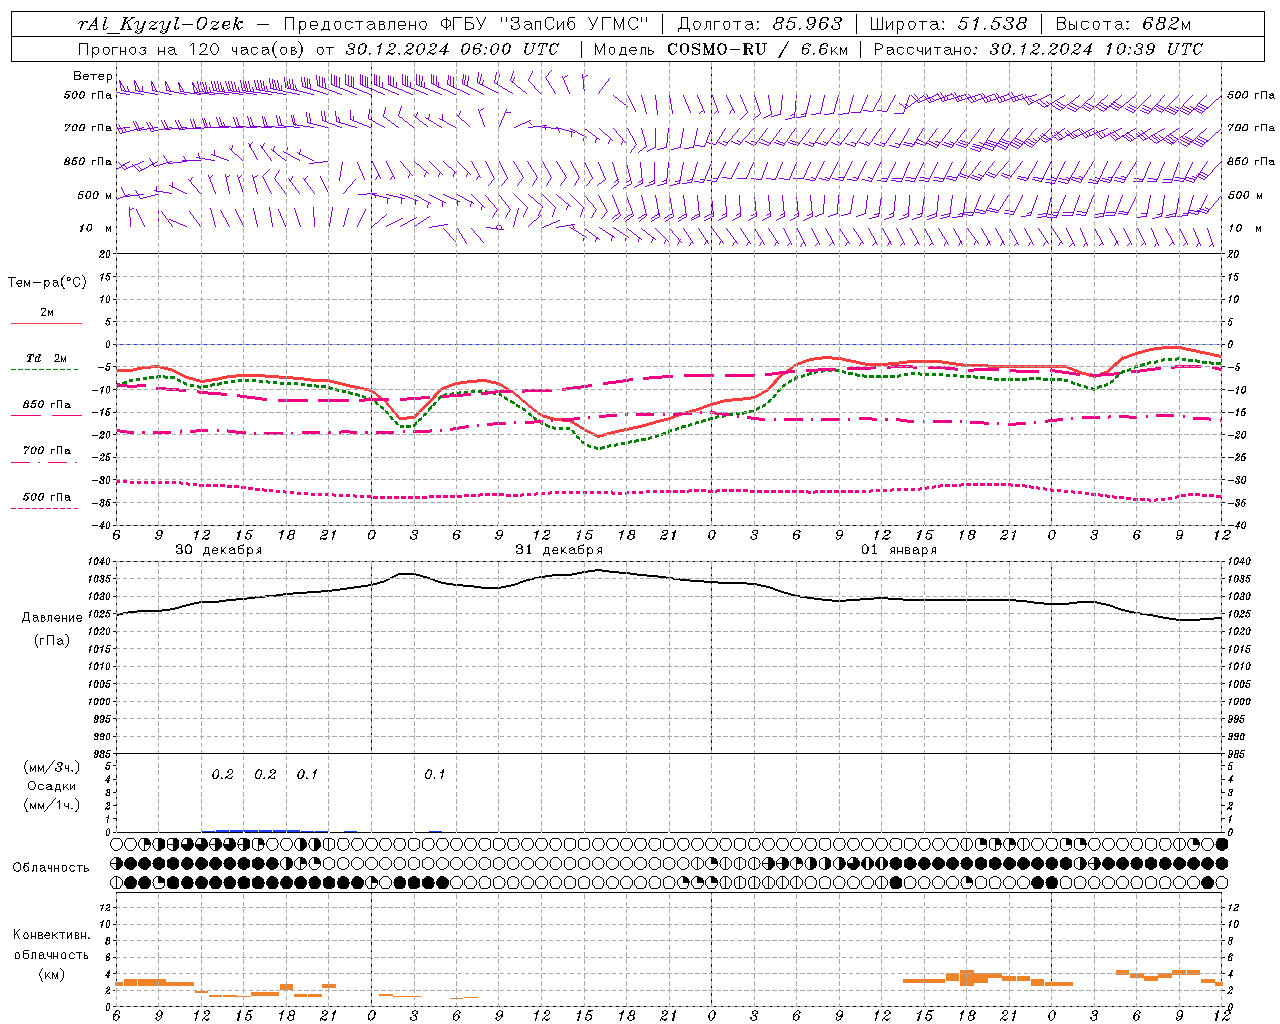The width and height of the screenshot is (1280, 1024).
Task: Click the Ветер wind panel label
Action: pos(93,76)
